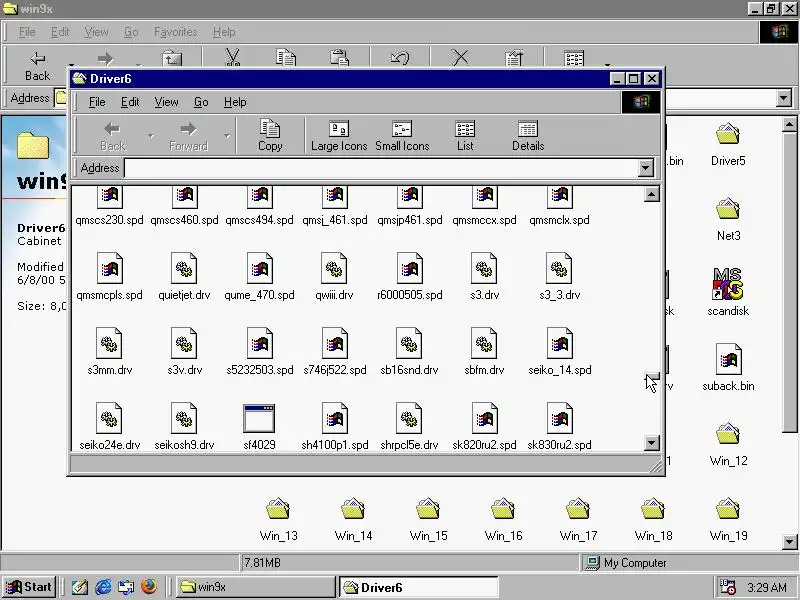The height and width of the screenshot is (600, 800).
Task: Expand the Driver6 Address bar dropdown
Action: point(645,168)
